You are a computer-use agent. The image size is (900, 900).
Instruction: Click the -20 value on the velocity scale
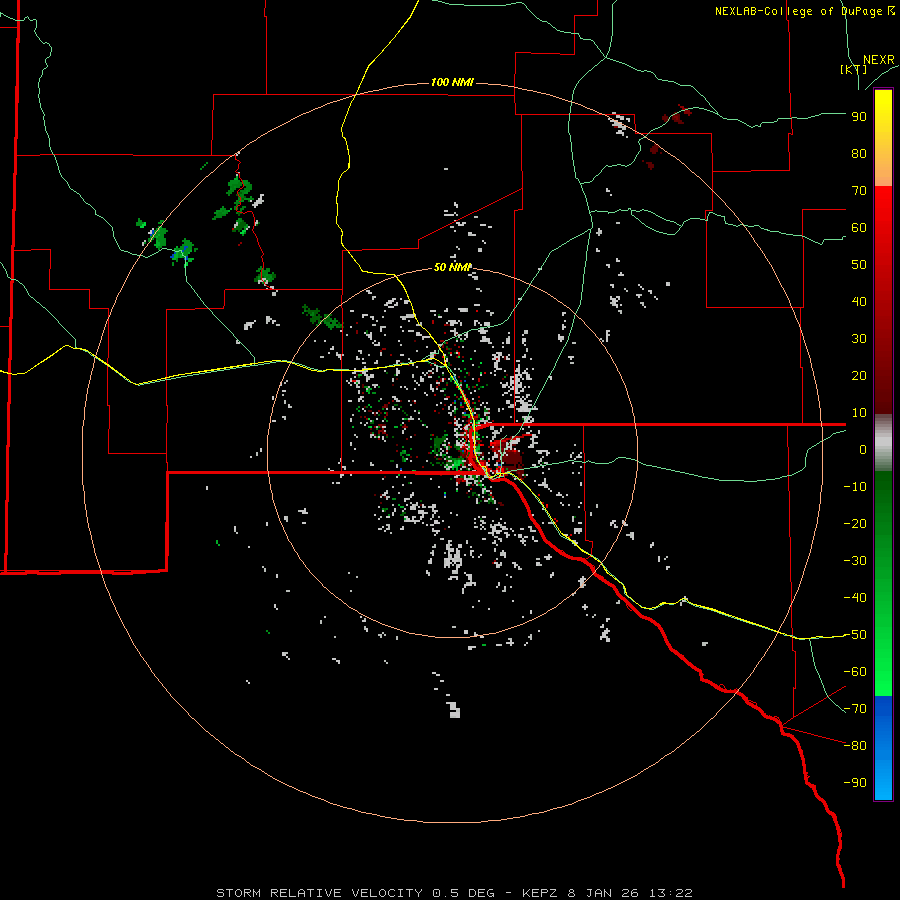click(x=855, y=523)
